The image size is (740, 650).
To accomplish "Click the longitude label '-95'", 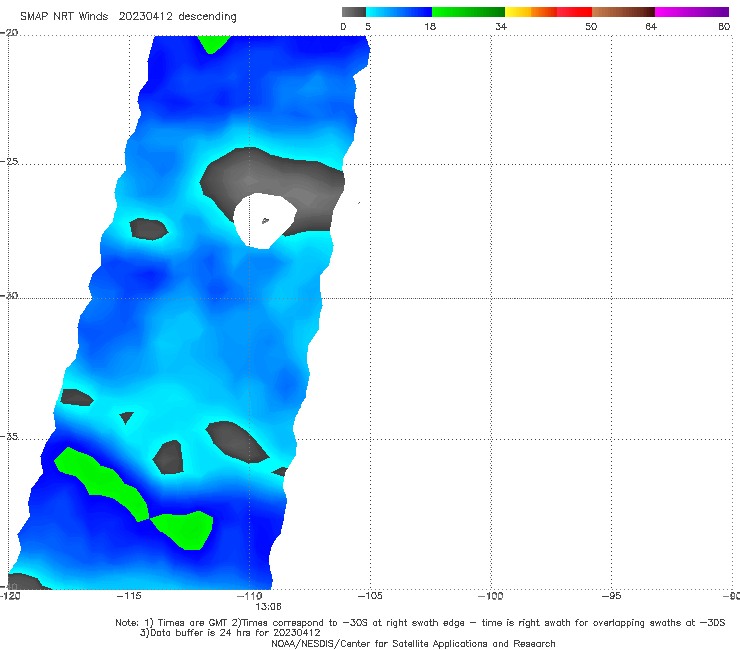I will [612, 596].
